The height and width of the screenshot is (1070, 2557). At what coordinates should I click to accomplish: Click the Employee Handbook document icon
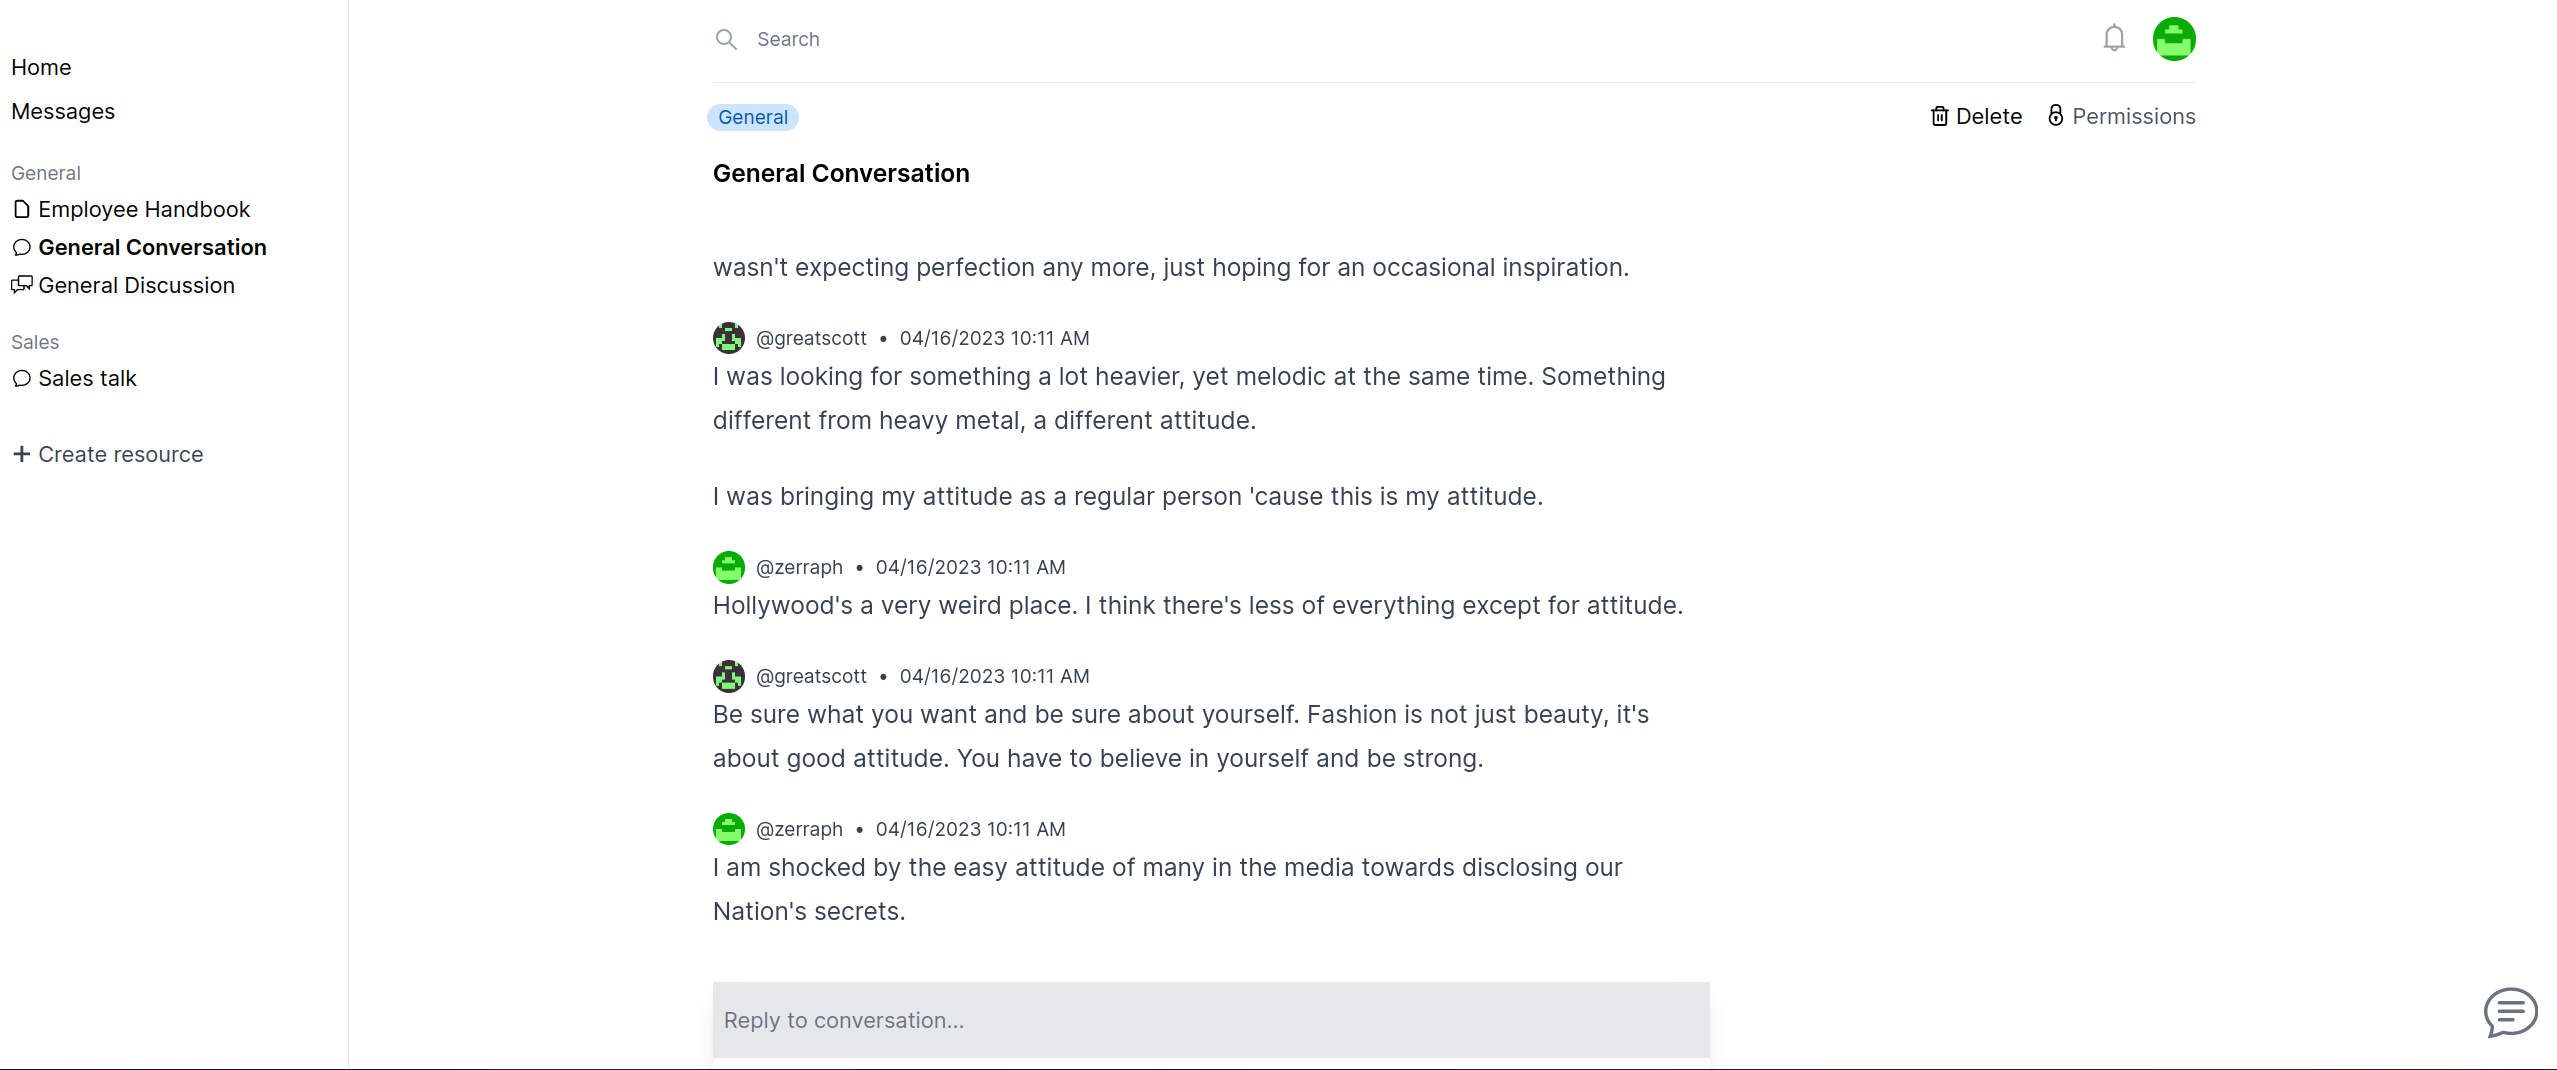point(22,209)
